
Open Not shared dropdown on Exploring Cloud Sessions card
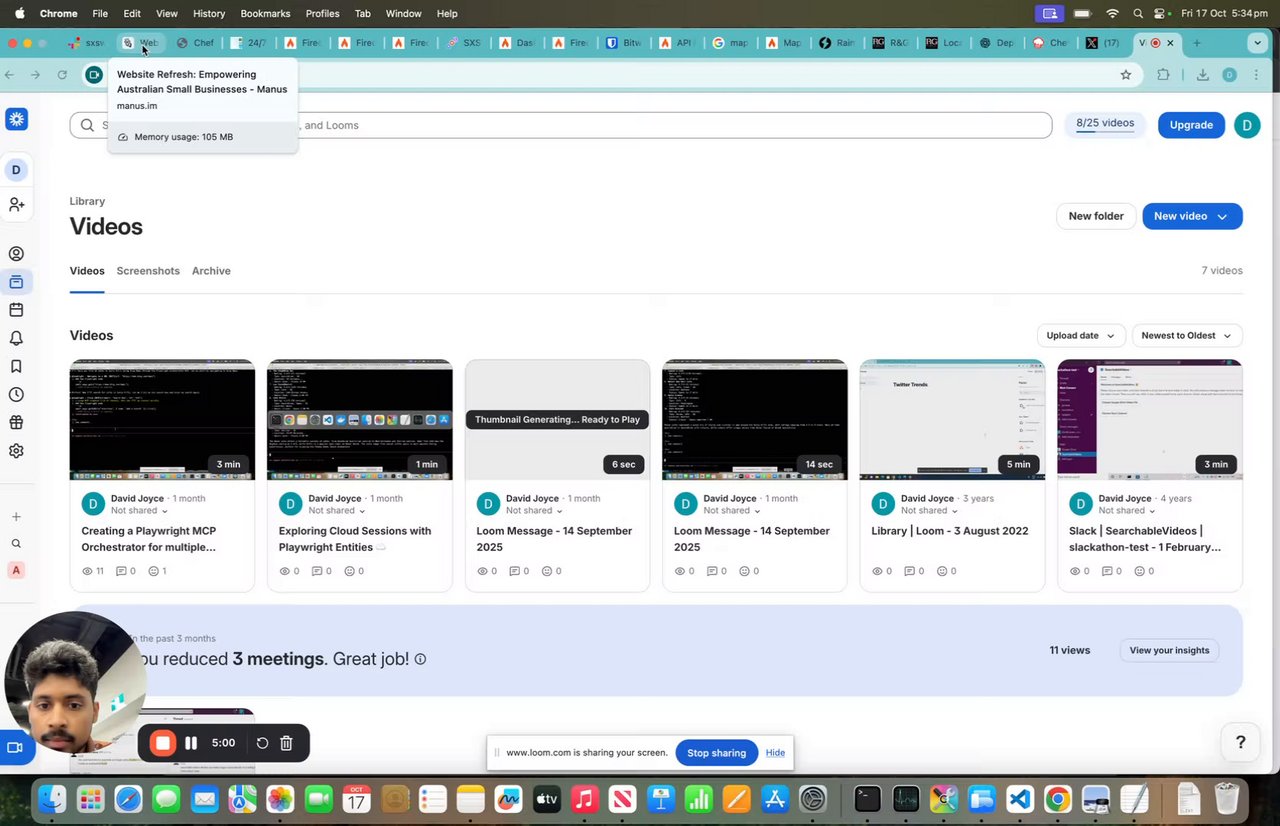click(x=336, y=510)
